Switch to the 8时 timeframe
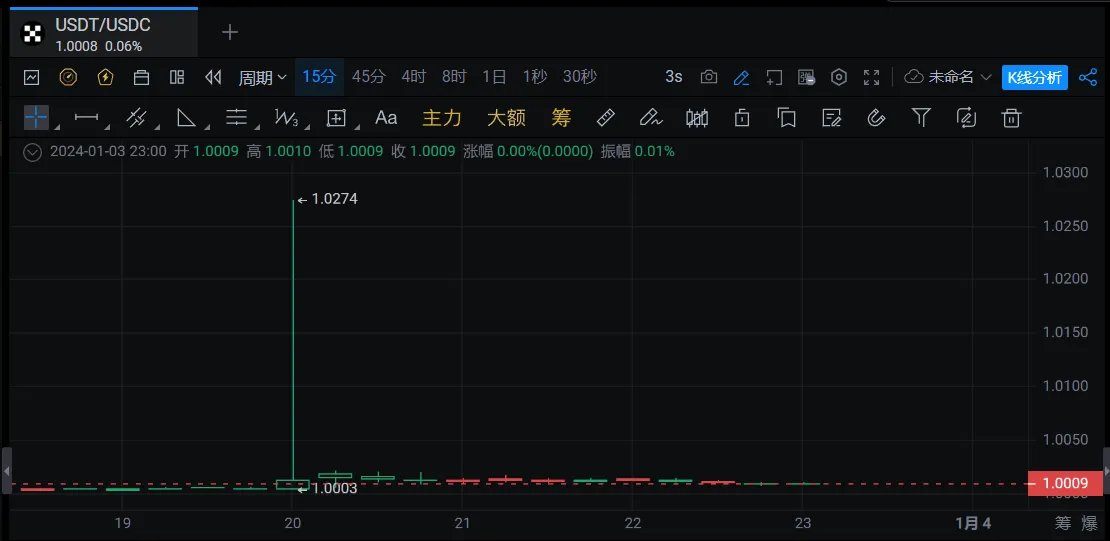The height and width of the screenshot is (541, 1110). point(454,77)
